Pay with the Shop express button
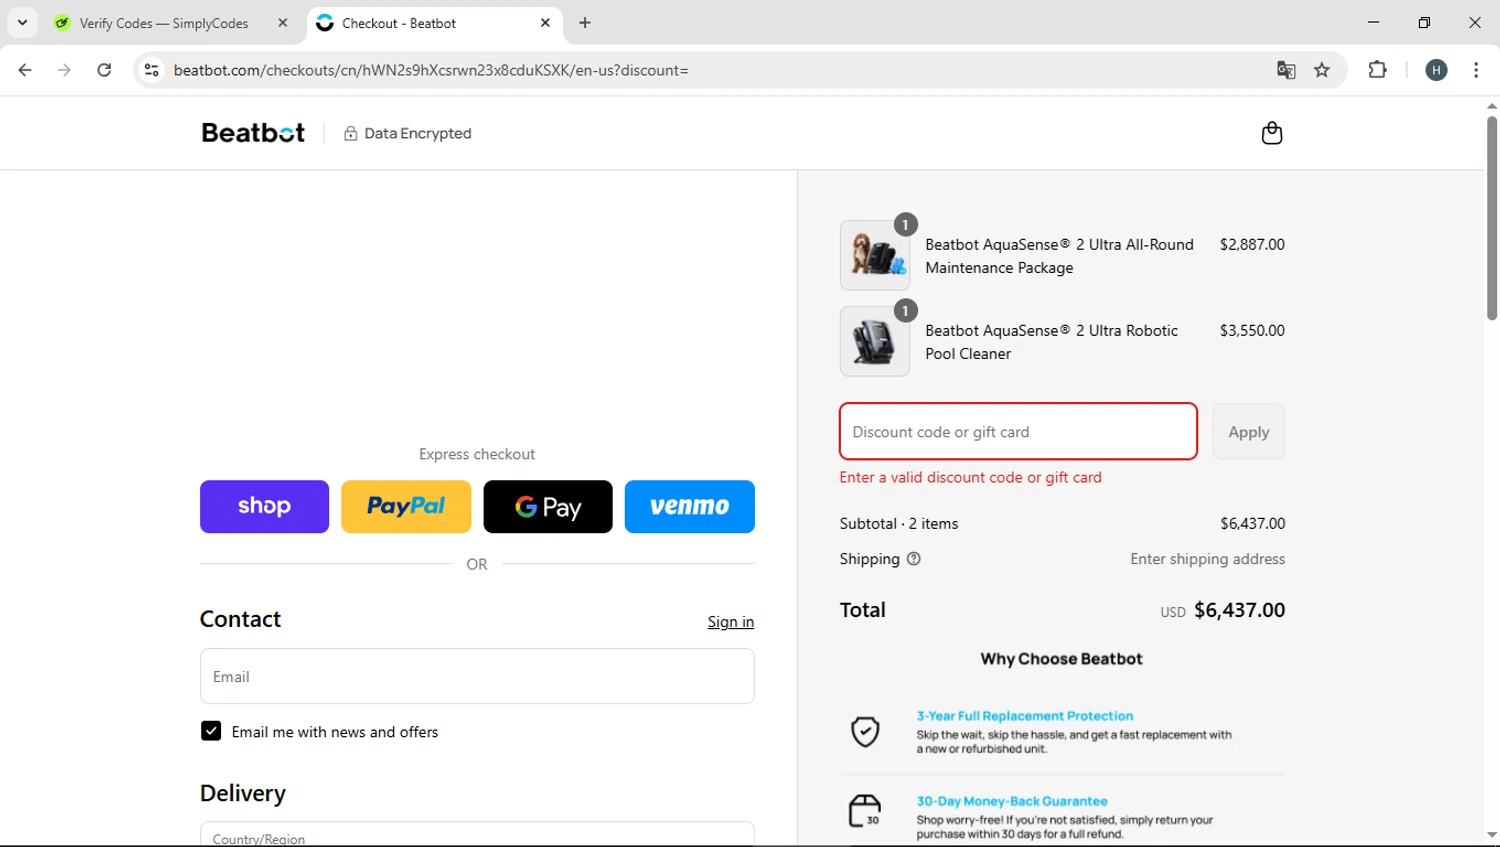Image resolution: width=1500 pixels, height=847 pixels. click(x=264, y=506)
